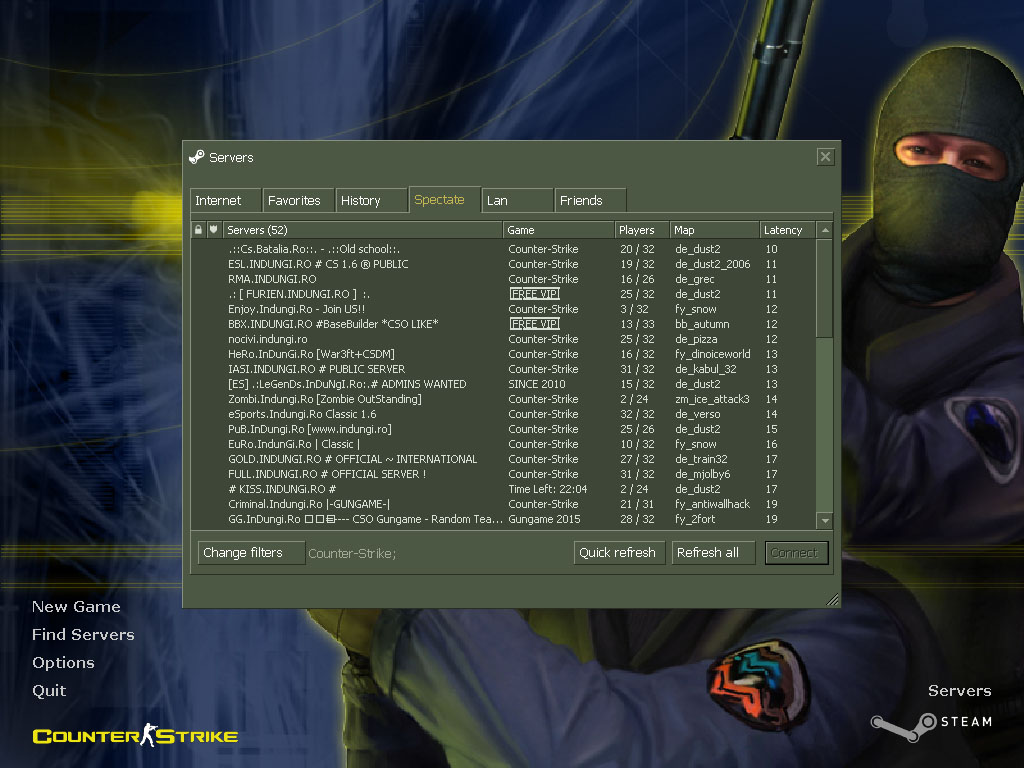Select server BBX.INDUNGI.RO #BaseBuilder
This screenshot has width=1024, height=768.
coord(503,324)
